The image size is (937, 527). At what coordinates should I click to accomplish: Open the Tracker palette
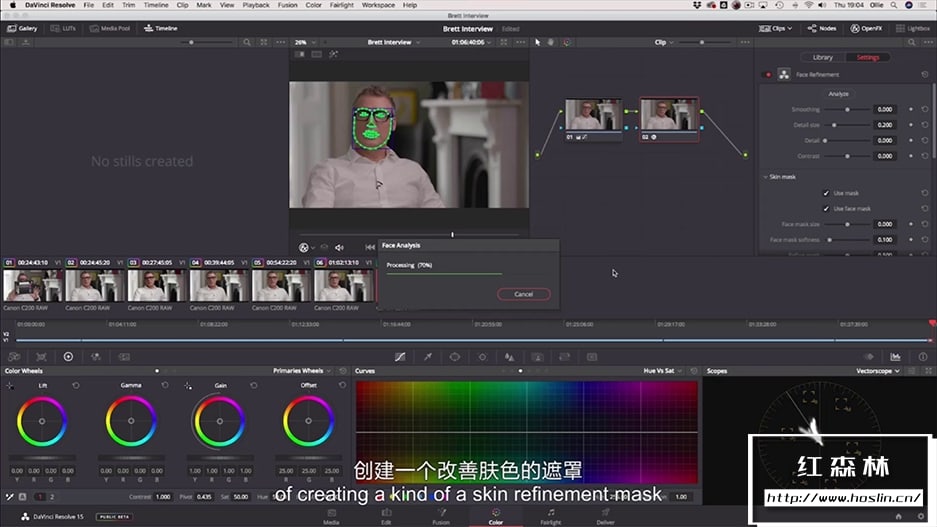(x=482, y=357)
